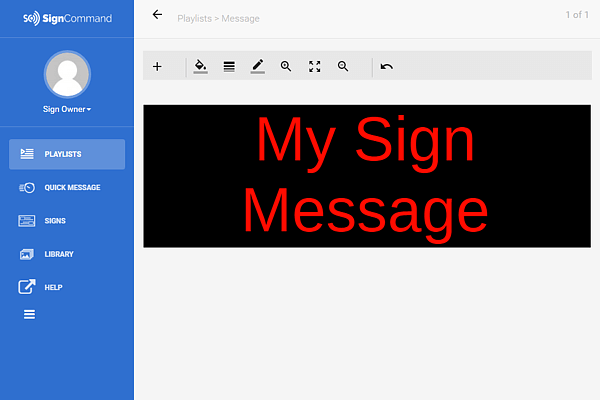Click the zoom out magnifier
Screen dimensions: 600x400
[343, 66]
